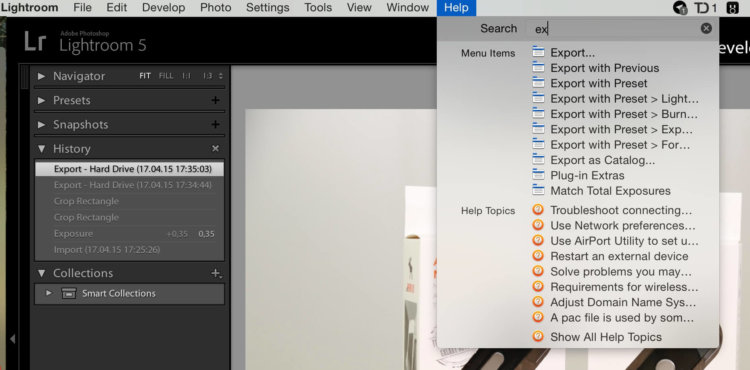
Task: Open the File menu
Action: [x=82, y=8]
